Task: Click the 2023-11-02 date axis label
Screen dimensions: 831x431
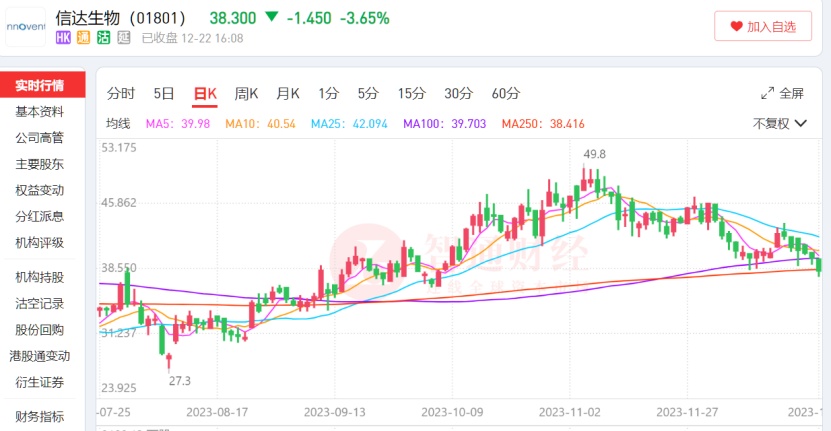Action: coord(570,412)
